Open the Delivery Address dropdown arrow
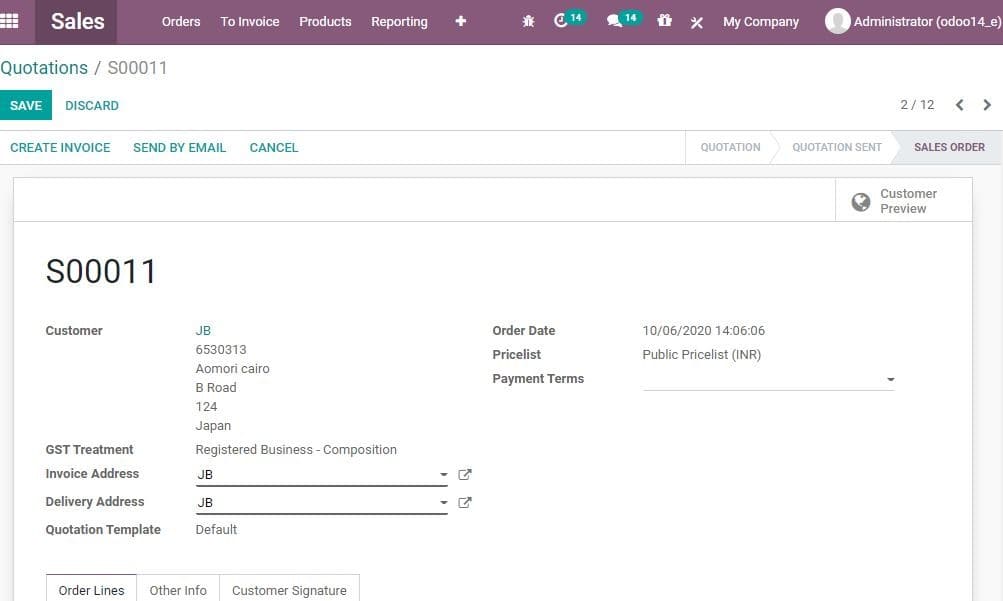The width and height of the screenshot is (1003, 601). coord(443,503)
